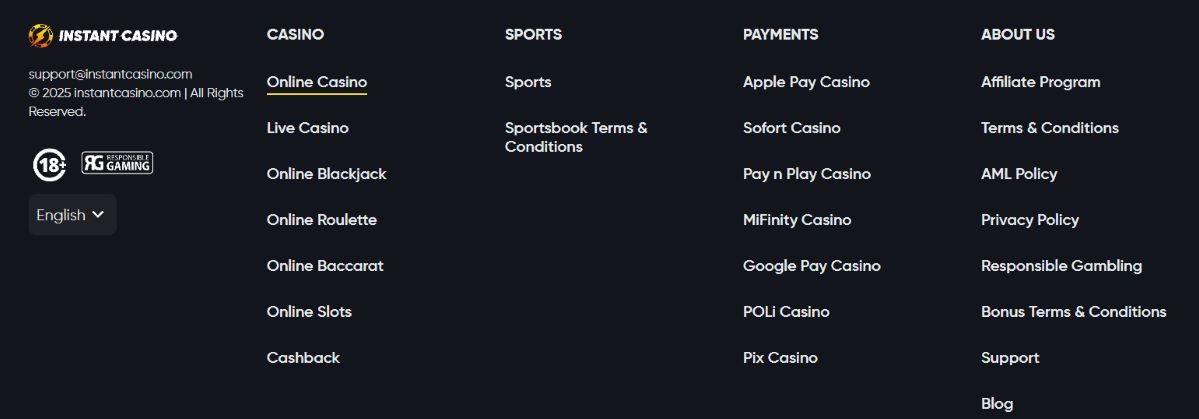Open the Online Blackjack page
The width and height of the screenshot is (1199, 419).
tap(327, 174)
